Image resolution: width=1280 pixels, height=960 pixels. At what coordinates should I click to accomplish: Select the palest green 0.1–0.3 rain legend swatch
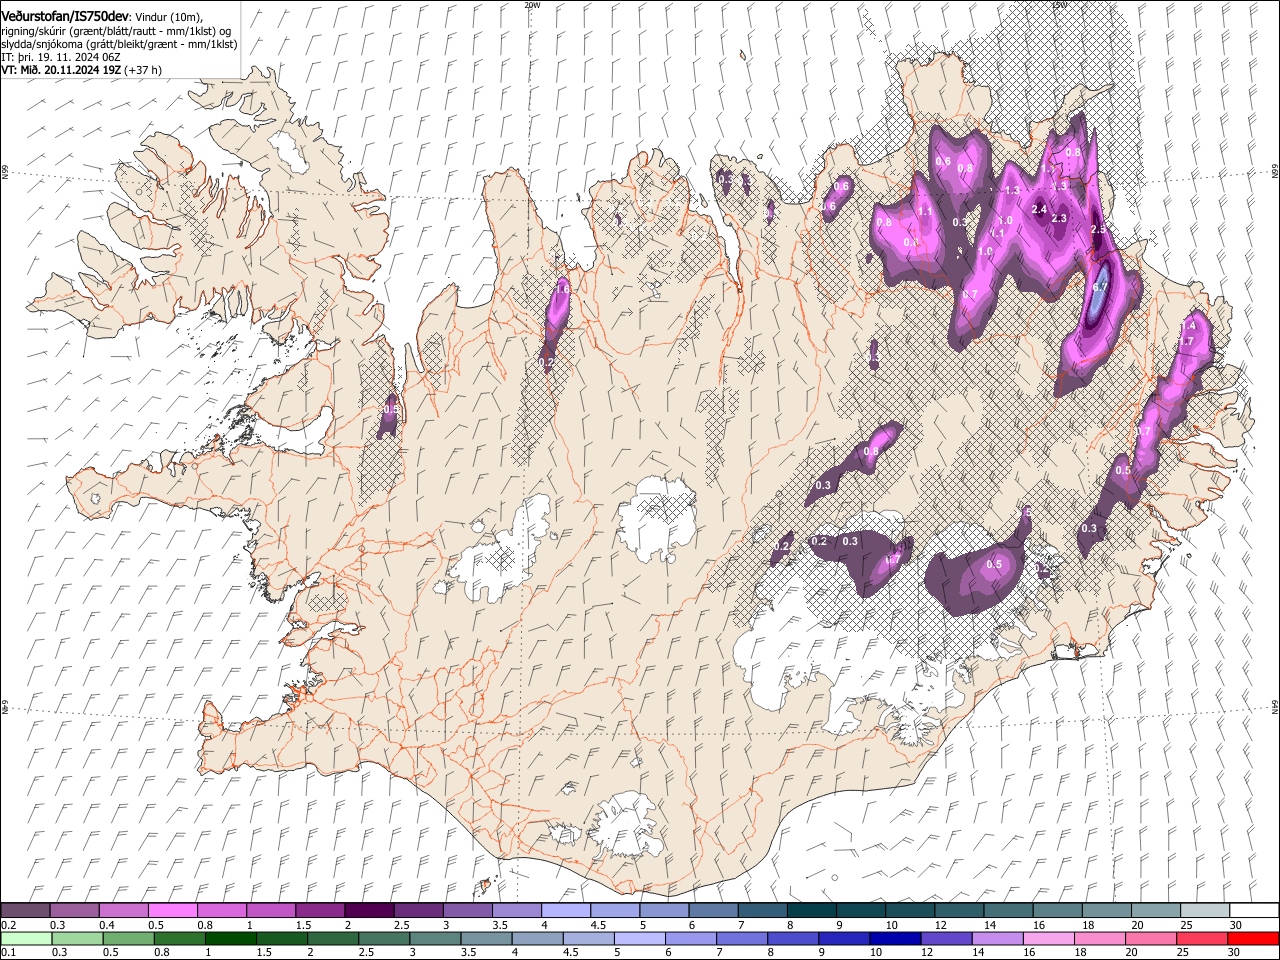(x=25, y=938)
